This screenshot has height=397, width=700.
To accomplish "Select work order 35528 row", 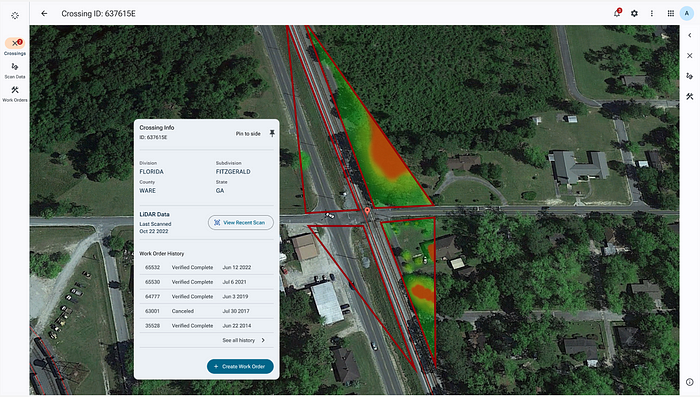I will 206,326.
